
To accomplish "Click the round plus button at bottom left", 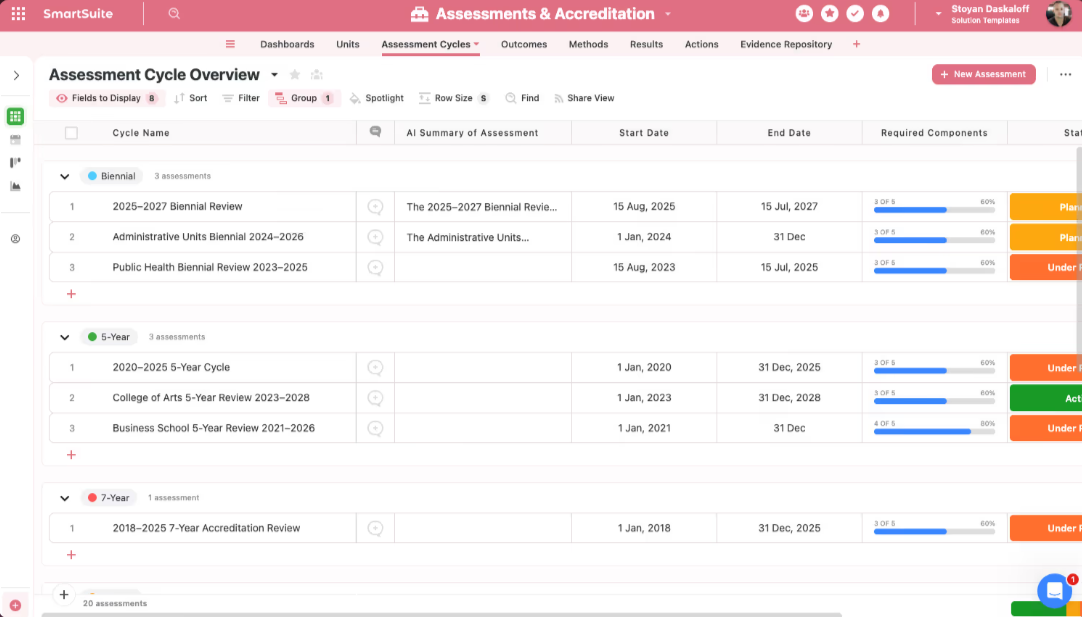I will click(x=63, y=594).
